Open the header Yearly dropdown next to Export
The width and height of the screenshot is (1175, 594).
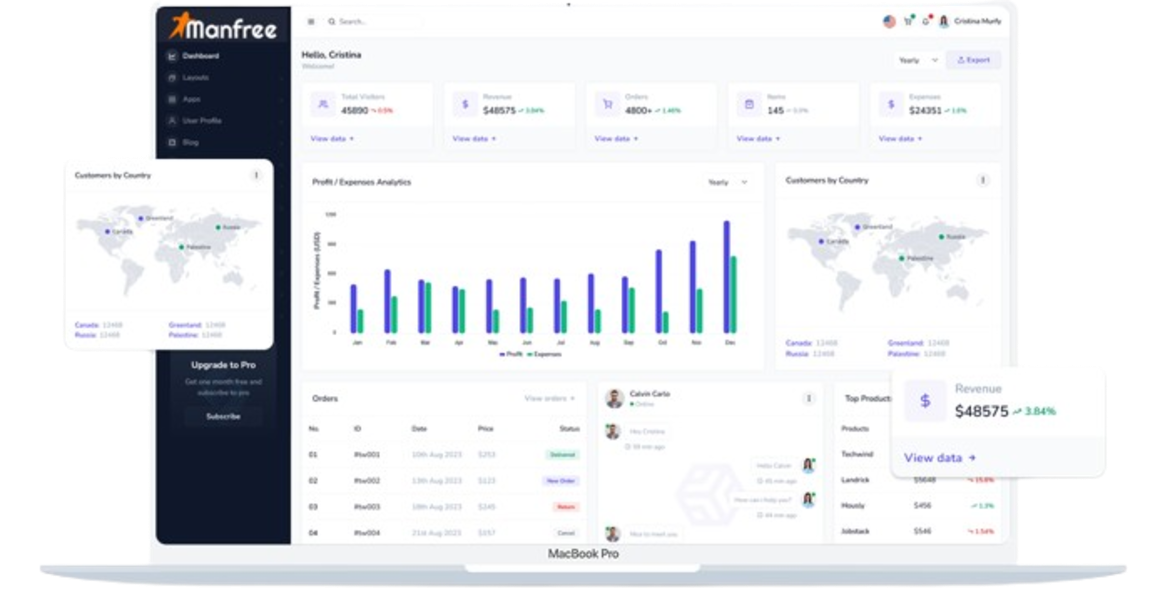coord(917,60)
